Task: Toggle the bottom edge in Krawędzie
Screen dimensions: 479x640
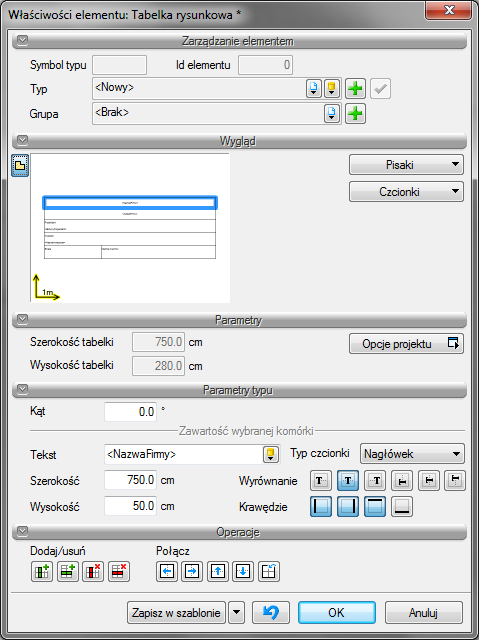Action: [x=402, y=507]
